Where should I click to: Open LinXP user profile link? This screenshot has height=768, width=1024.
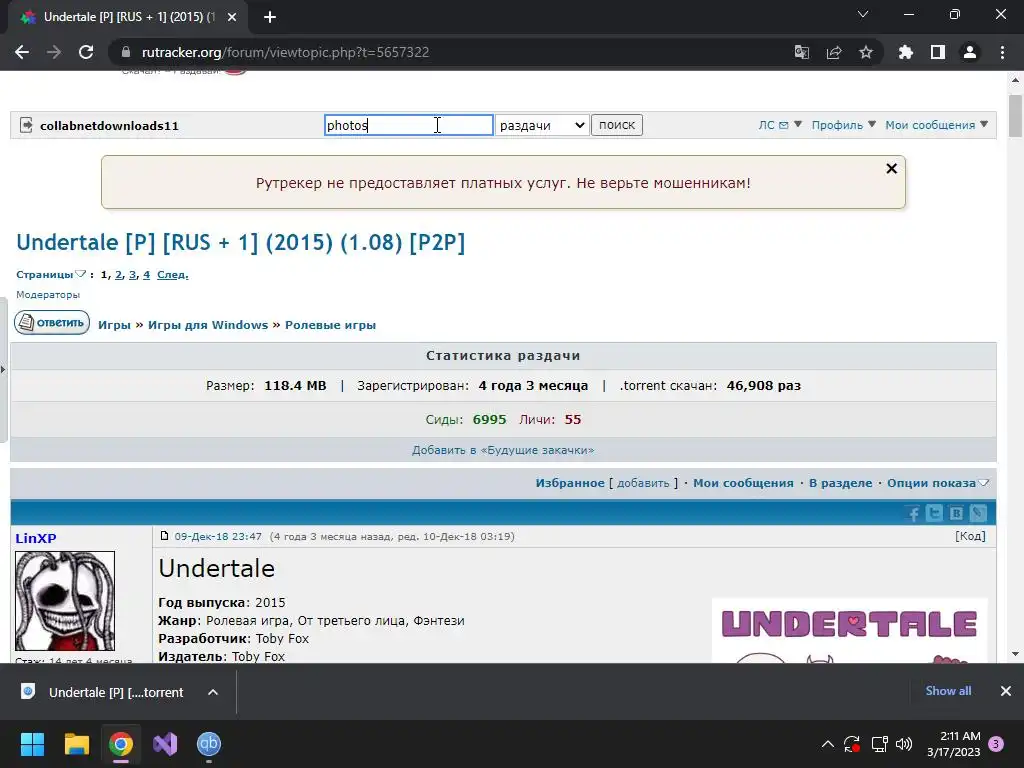[x=36, y=538]
